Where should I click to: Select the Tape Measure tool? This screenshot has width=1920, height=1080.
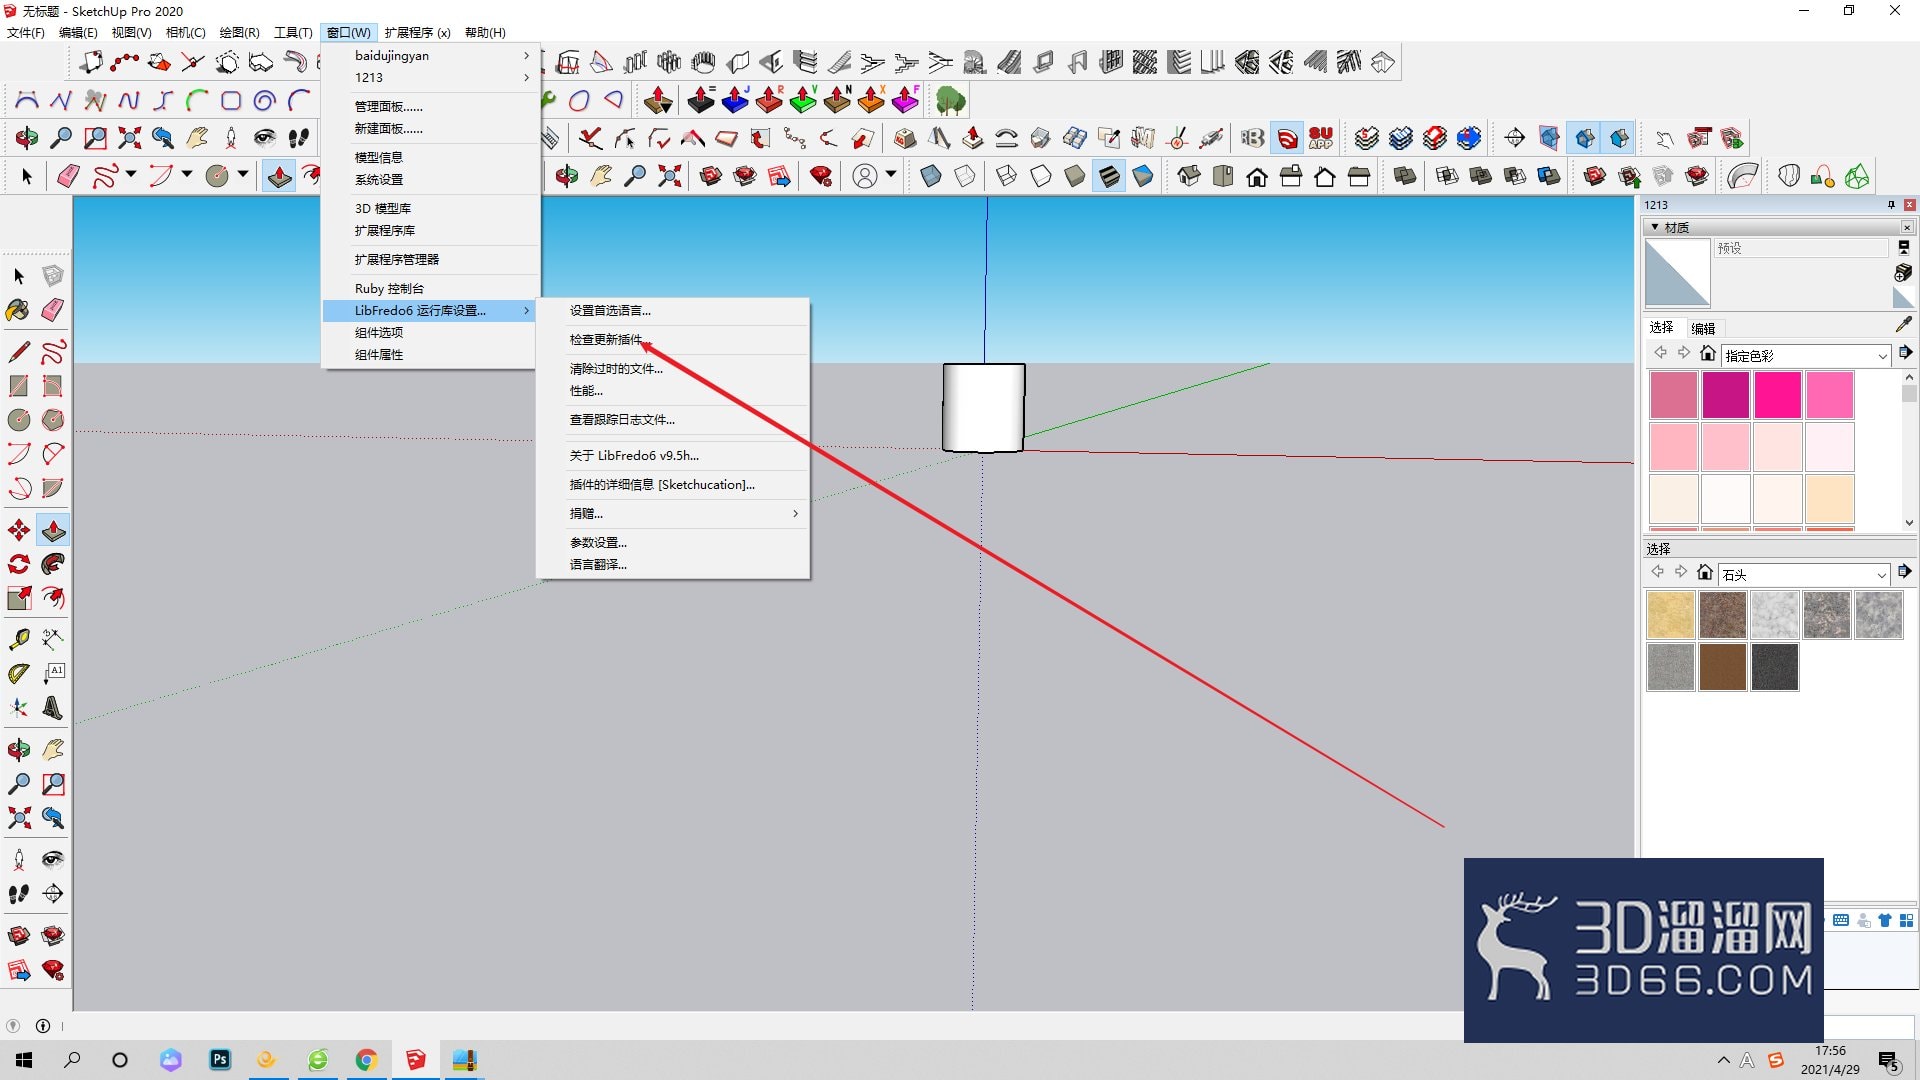(x=18, y=638)
